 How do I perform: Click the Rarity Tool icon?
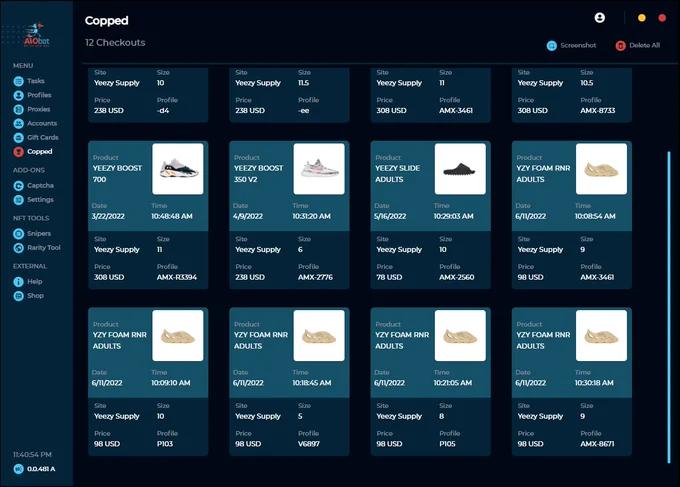18,248
